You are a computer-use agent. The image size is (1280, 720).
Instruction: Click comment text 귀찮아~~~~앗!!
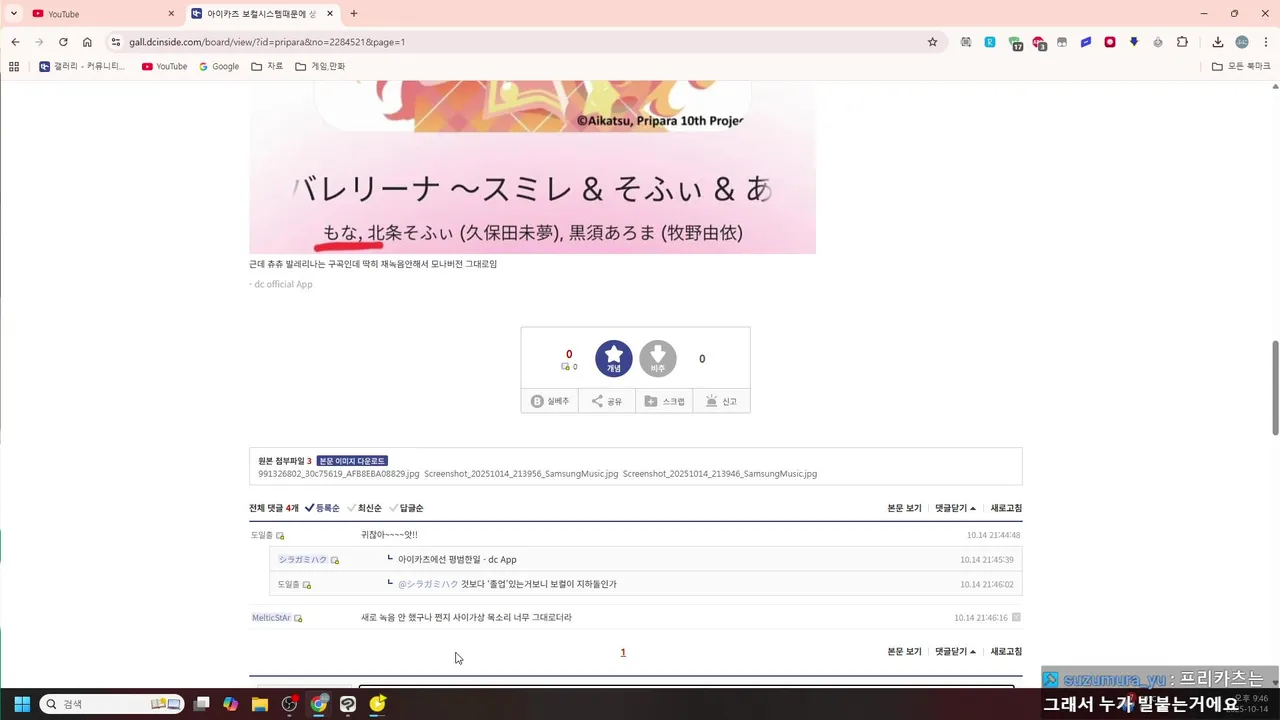pos(389,535)
